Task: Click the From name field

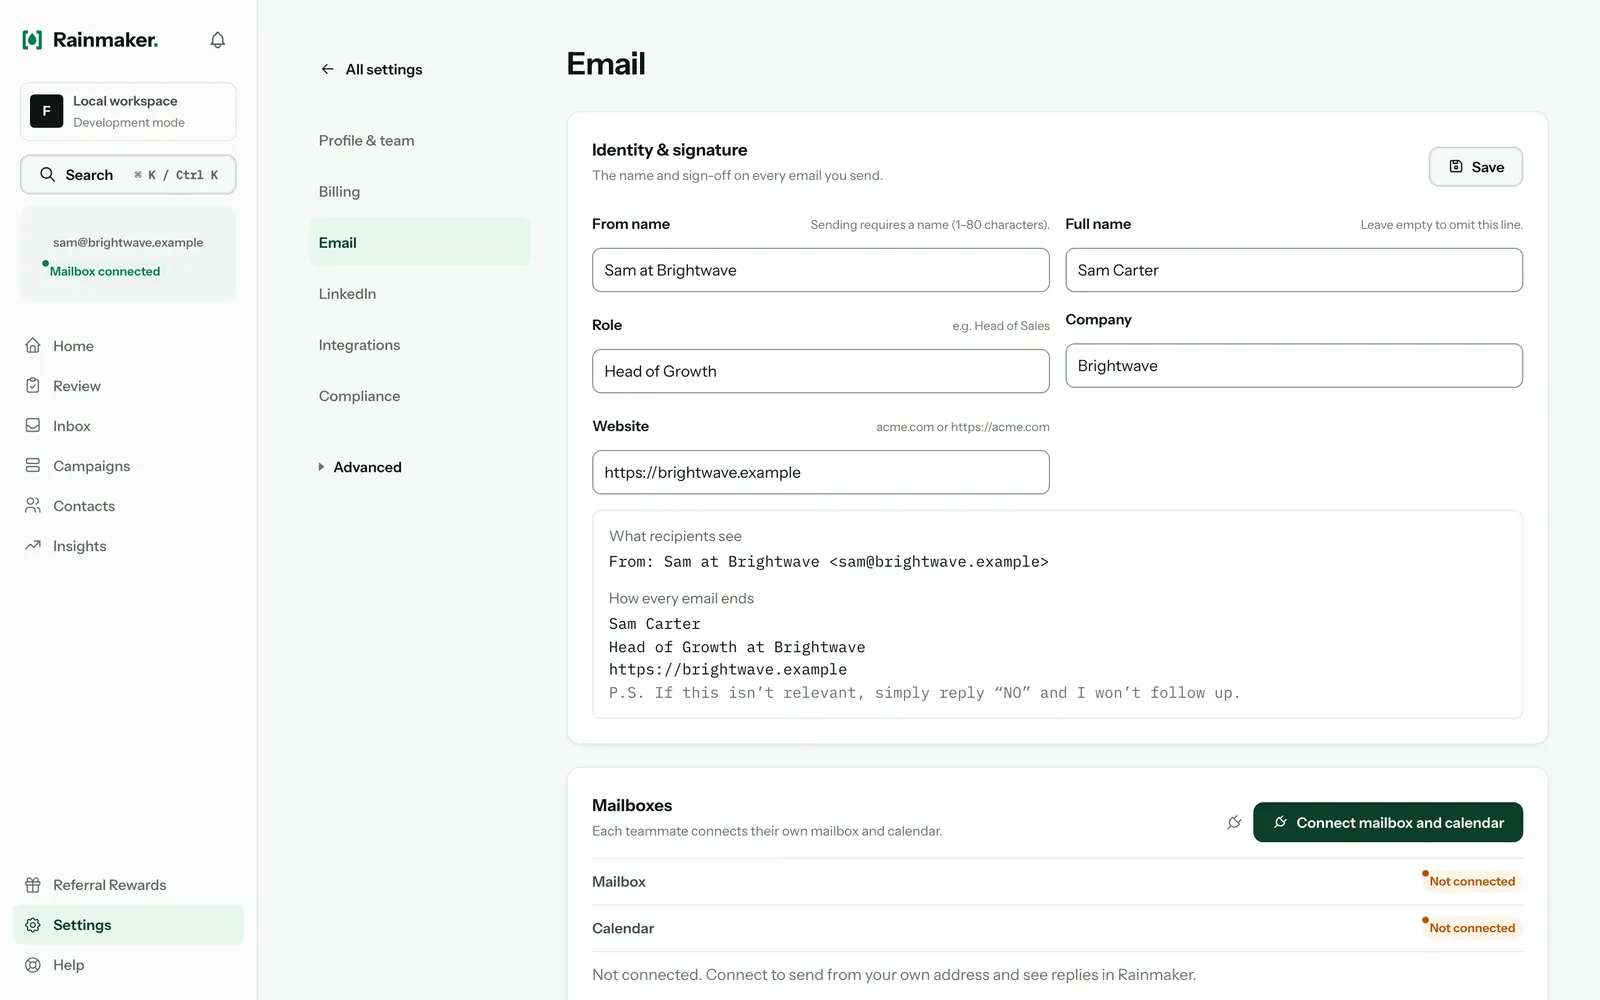Action: (x=820, y=270)
